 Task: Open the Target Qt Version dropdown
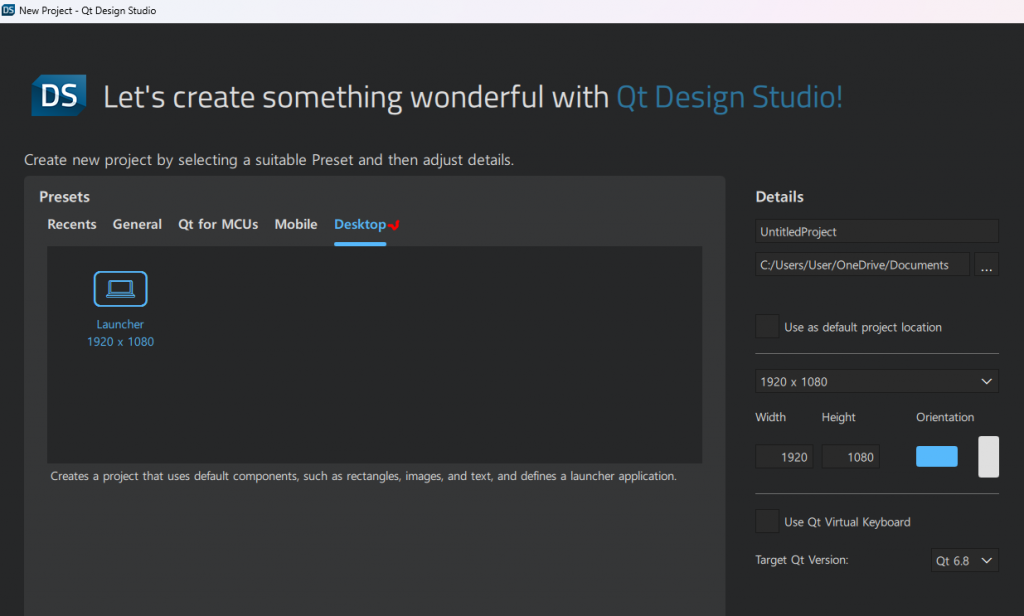[964, 561]
